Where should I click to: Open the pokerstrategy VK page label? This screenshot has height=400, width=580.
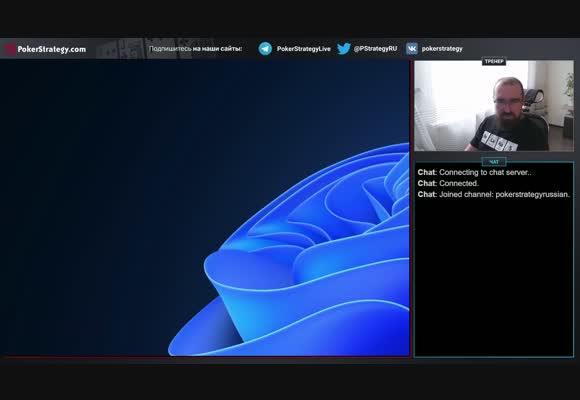point(442,48)
